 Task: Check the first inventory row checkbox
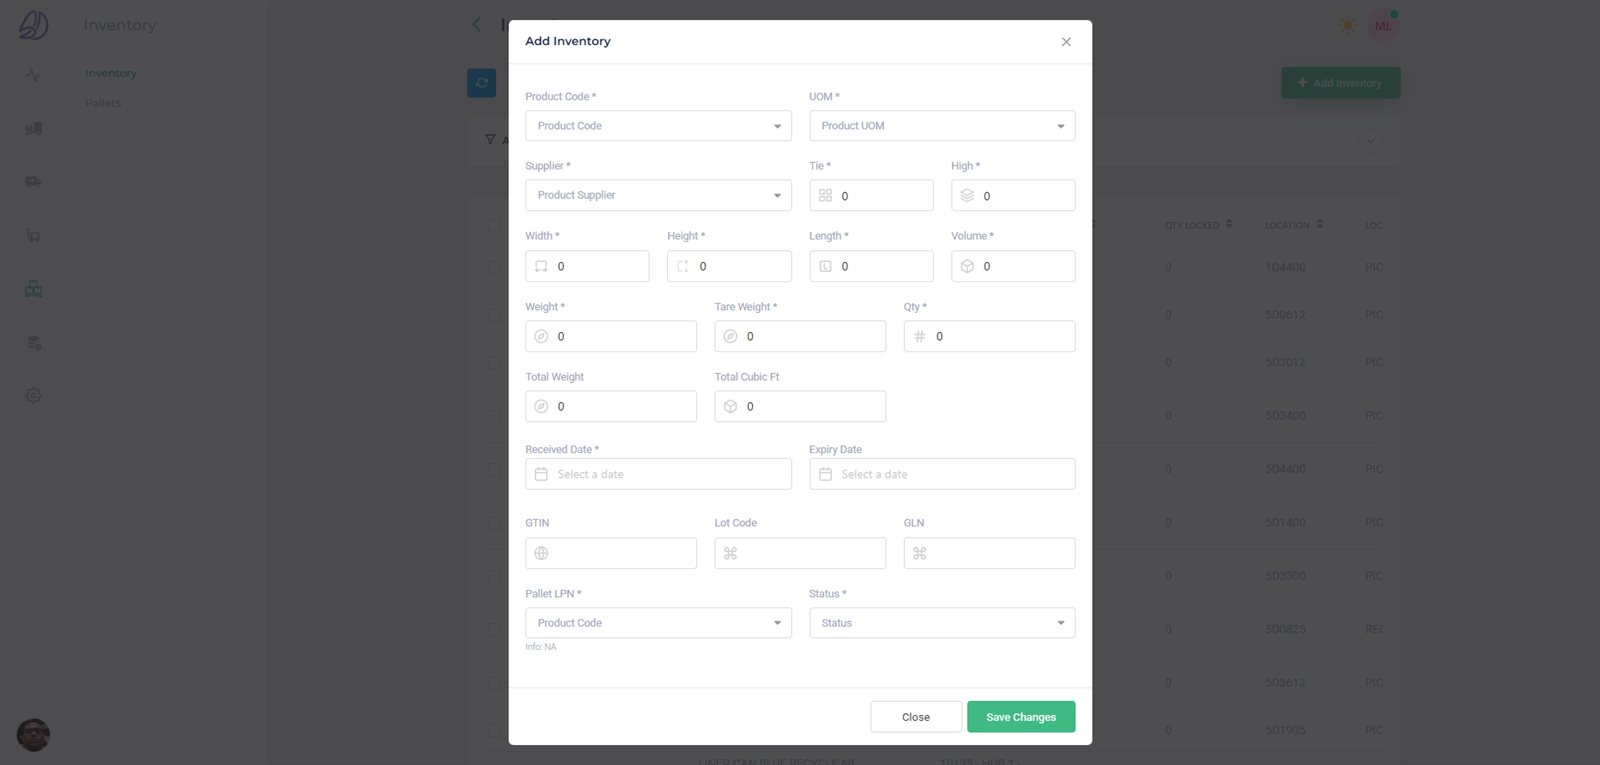point(495,268)
